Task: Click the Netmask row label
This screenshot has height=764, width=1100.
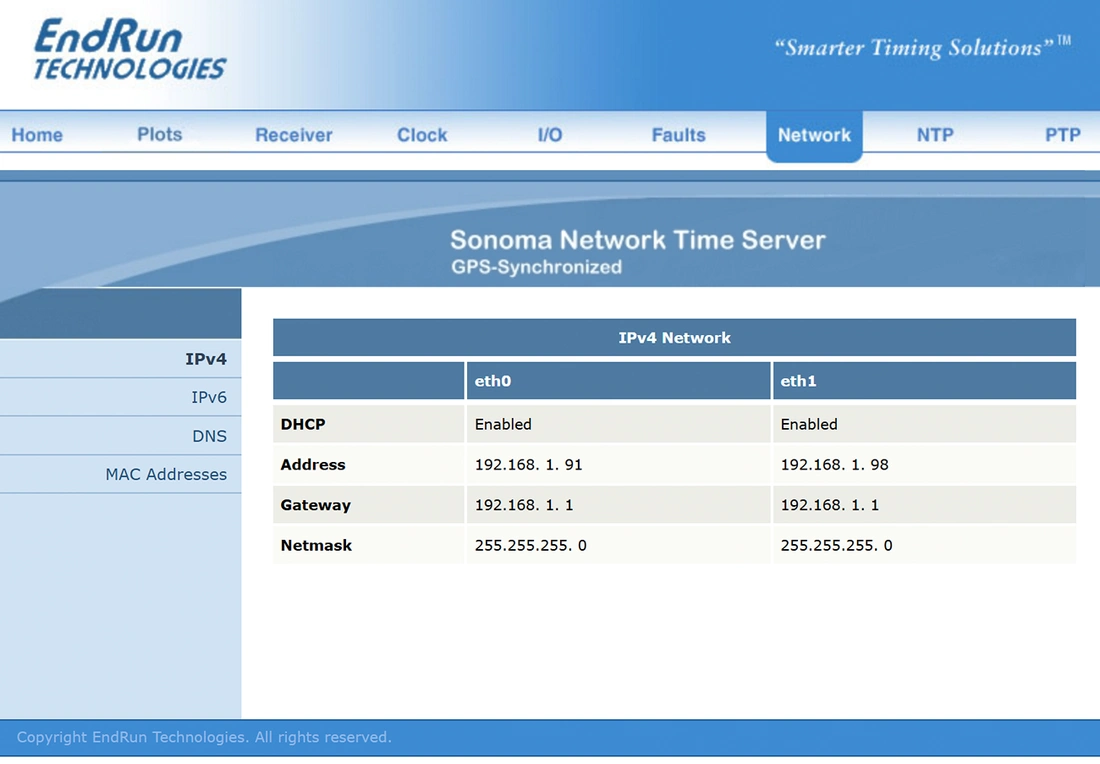Action: [368, 545]
